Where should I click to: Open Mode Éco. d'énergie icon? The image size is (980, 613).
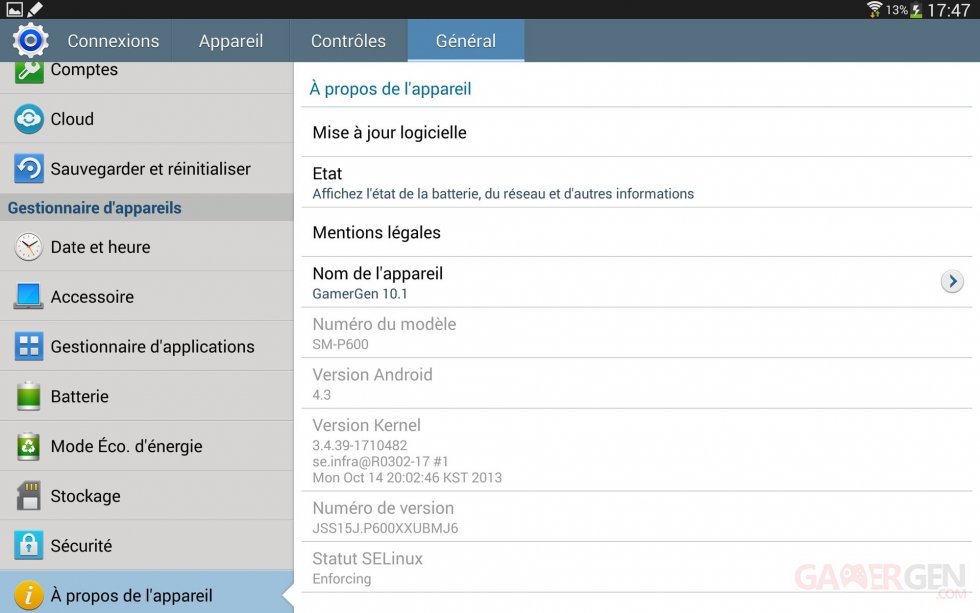tap(29, 446)
